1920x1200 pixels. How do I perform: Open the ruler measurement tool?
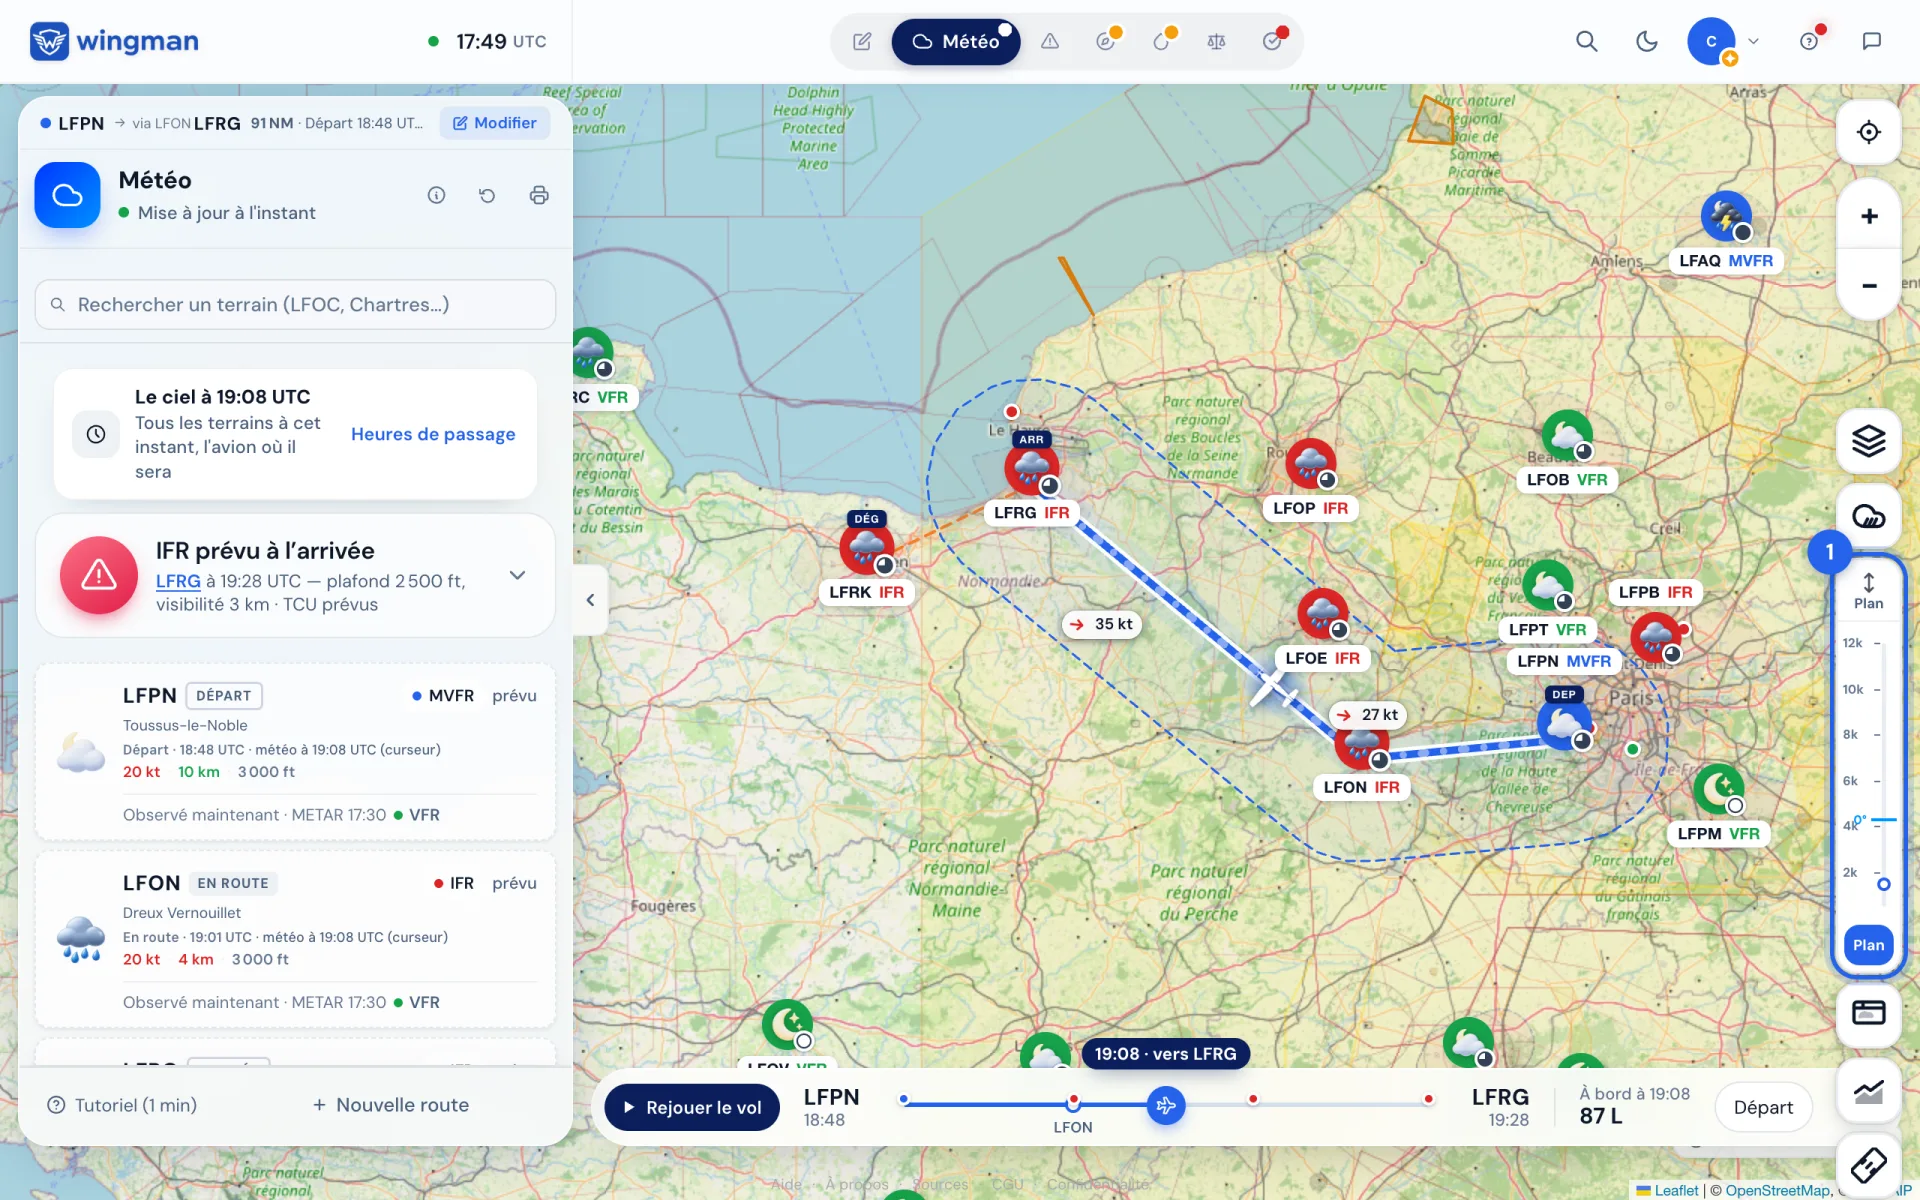point(1868,1165)
